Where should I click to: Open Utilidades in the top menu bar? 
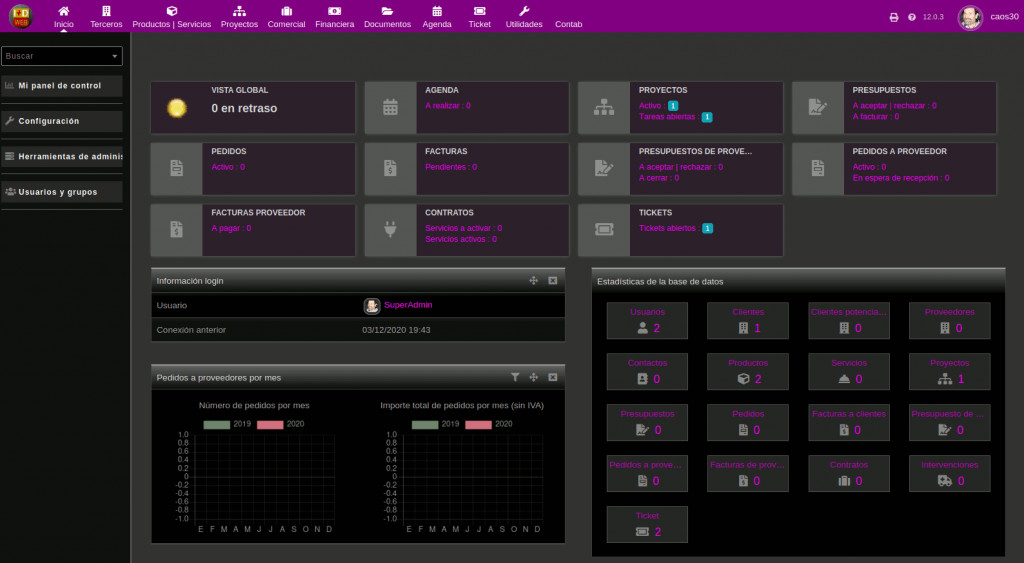click(524, 17)
